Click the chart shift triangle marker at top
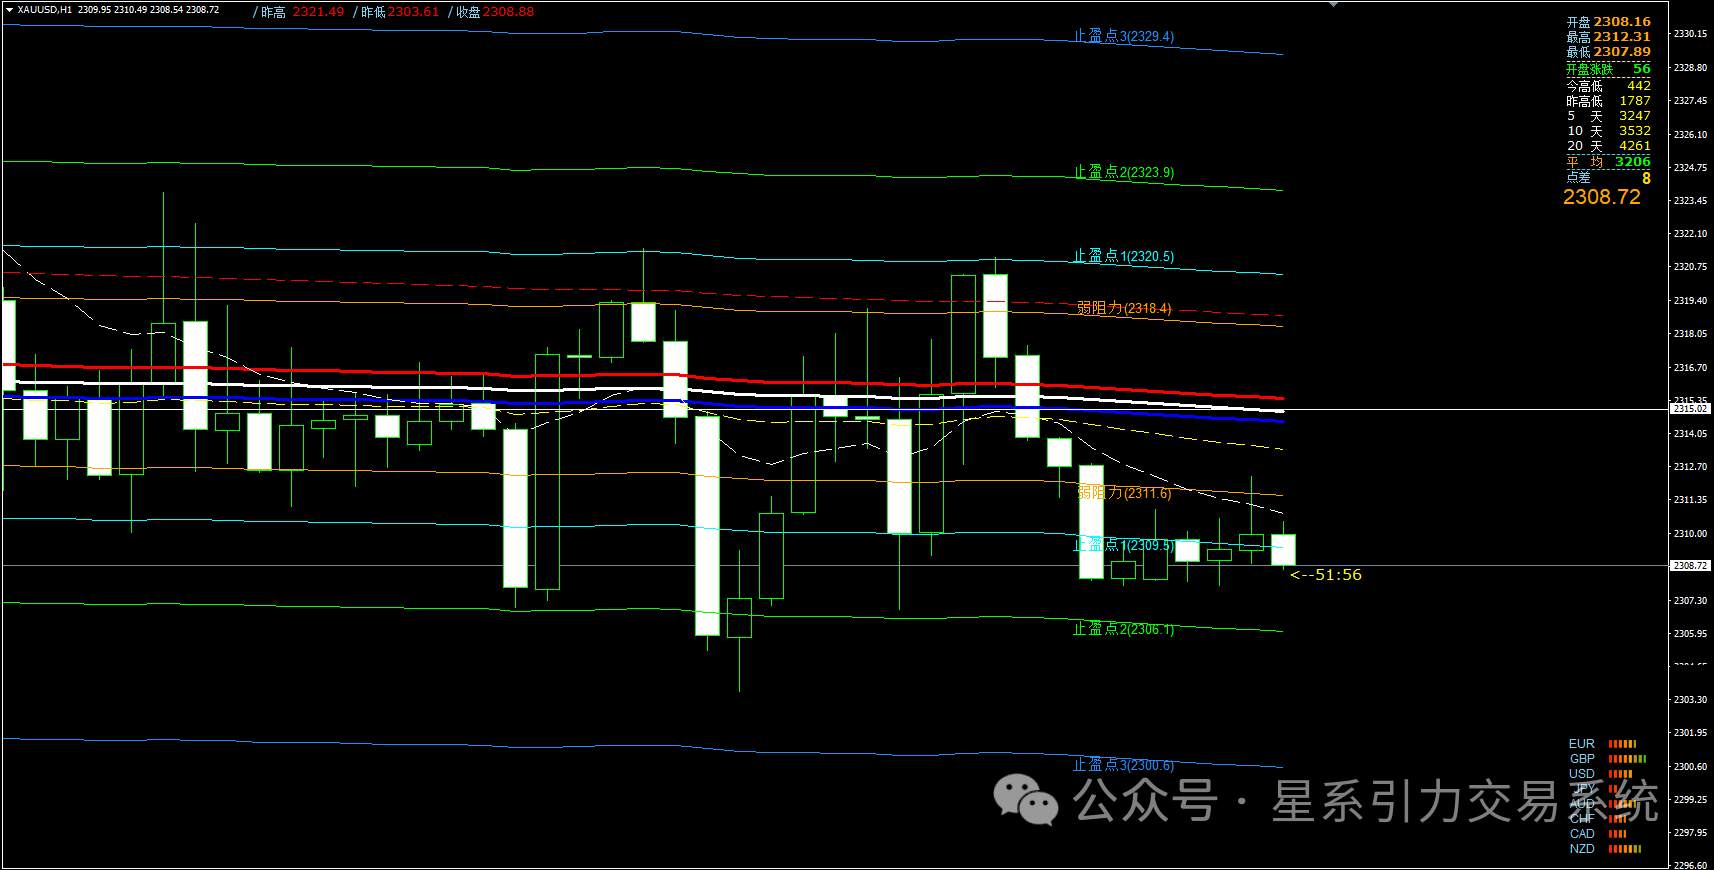The height and width of the screenshot is (870, 1714). [x=1332, y=4]
